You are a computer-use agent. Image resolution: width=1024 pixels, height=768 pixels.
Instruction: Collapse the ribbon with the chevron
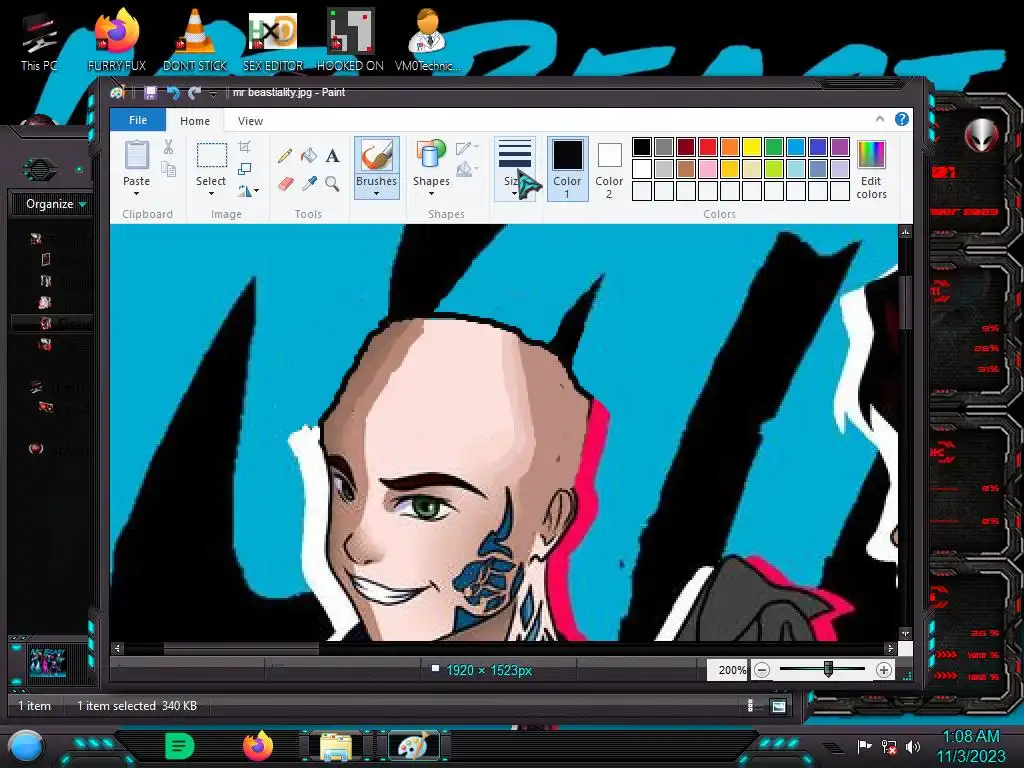click(x=880, y=119)
